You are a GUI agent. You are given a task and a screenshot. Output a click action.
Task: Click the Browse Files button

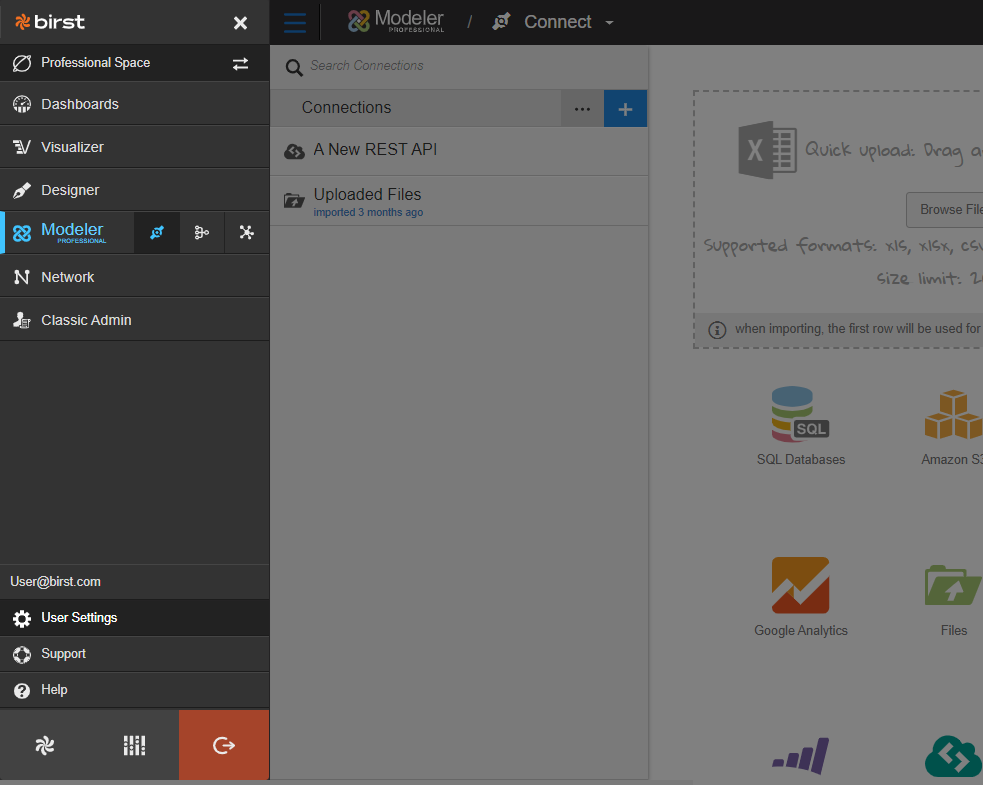point(945,209)
